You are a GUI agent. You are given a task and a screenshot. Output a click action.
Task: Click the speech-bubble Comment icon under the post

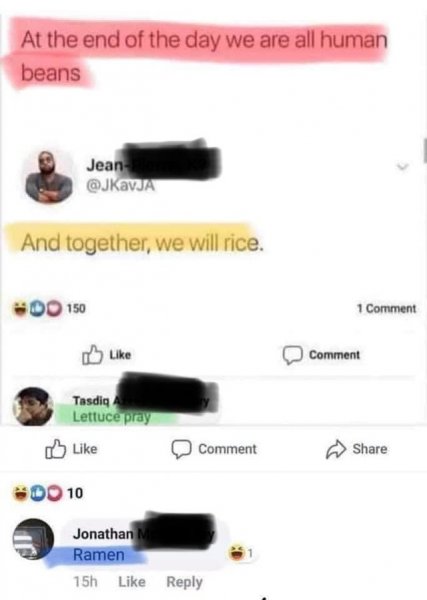(x=293, y=355)
